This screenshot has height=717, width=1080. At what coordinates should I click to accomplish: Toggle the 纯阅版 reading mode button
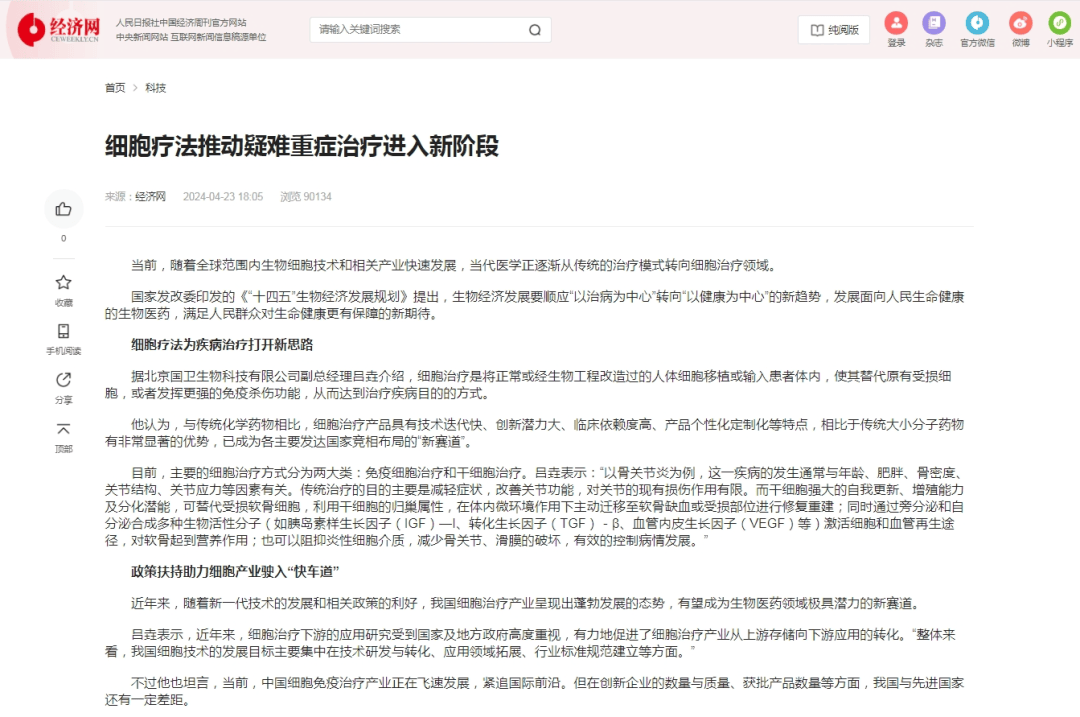pyautogui.click(x=834, y=30)
